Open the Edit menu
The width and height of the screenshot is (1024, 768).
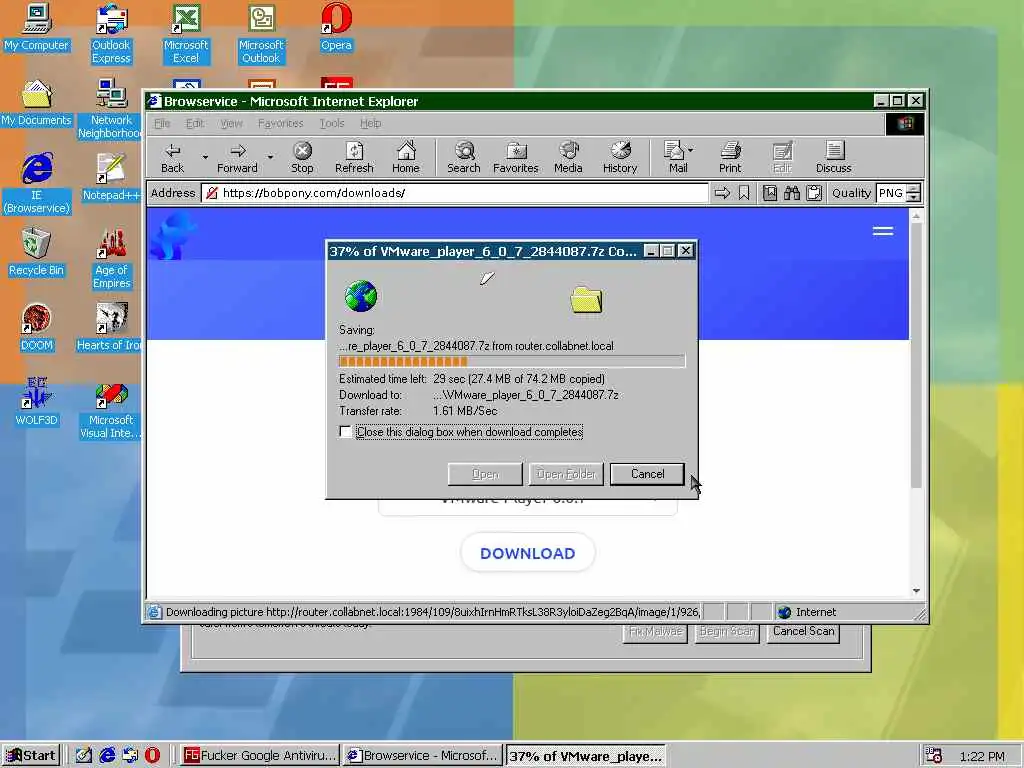pos(194,123)
